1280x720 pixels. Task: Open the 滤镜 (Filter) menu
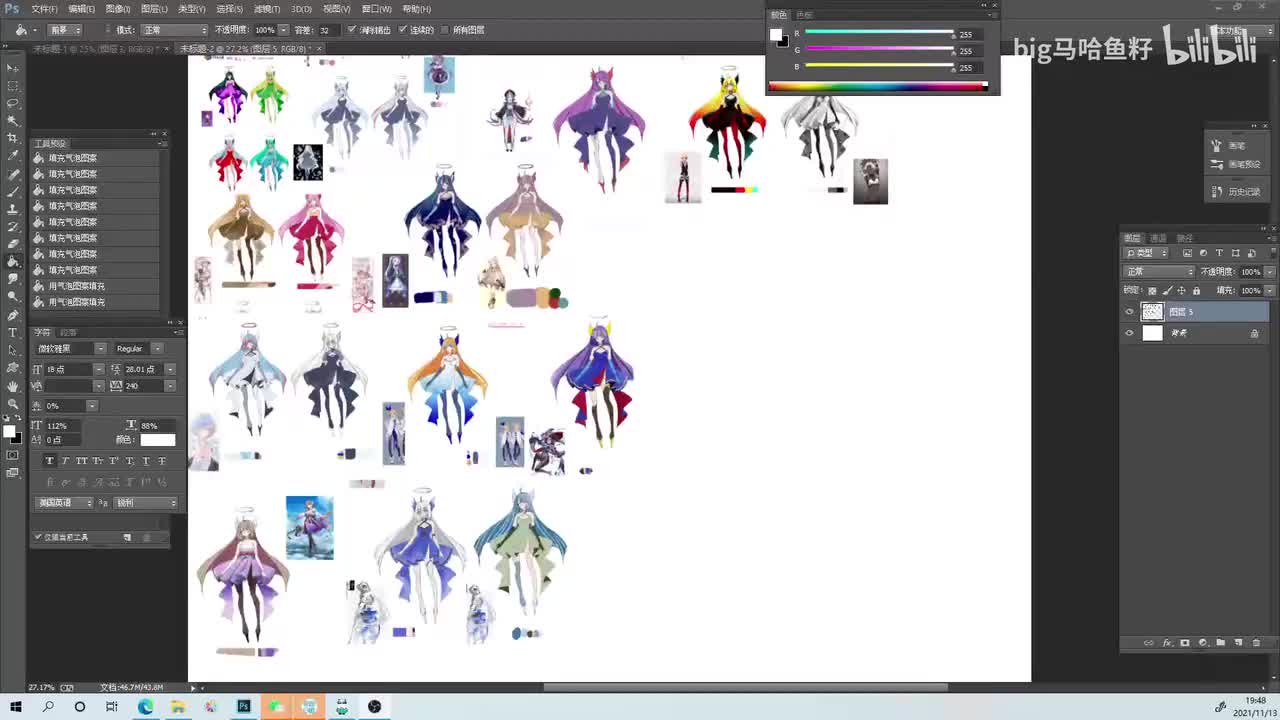(266, 9)
